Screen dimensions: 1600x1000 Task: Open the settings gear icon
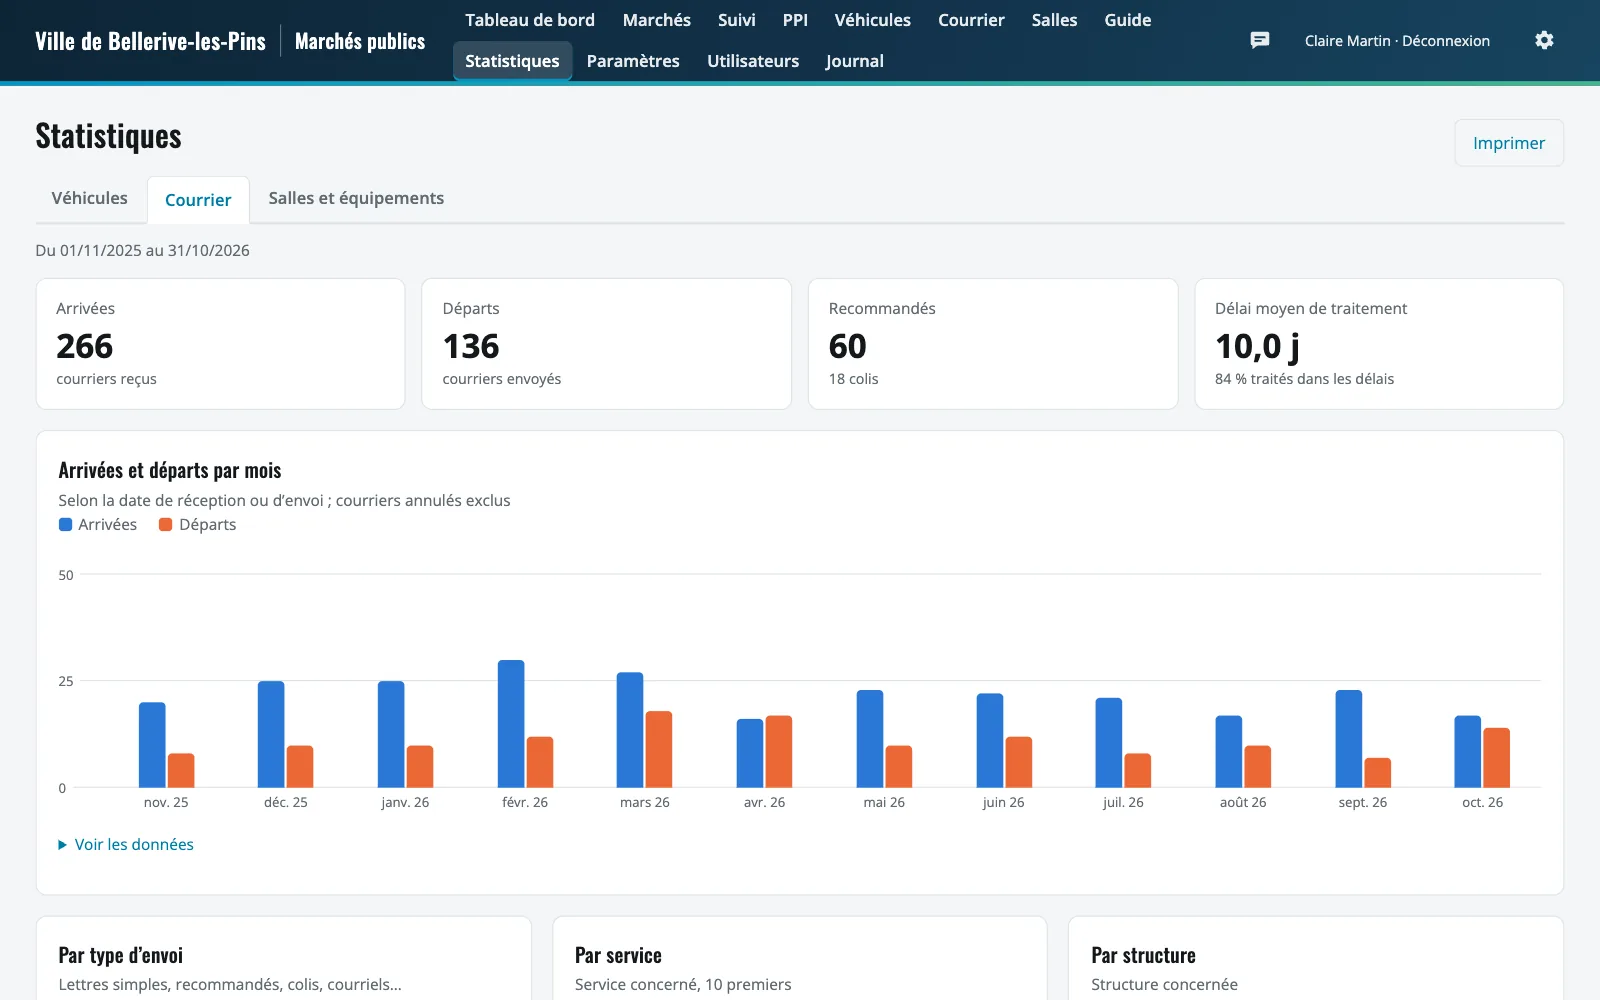[1544, 40]
